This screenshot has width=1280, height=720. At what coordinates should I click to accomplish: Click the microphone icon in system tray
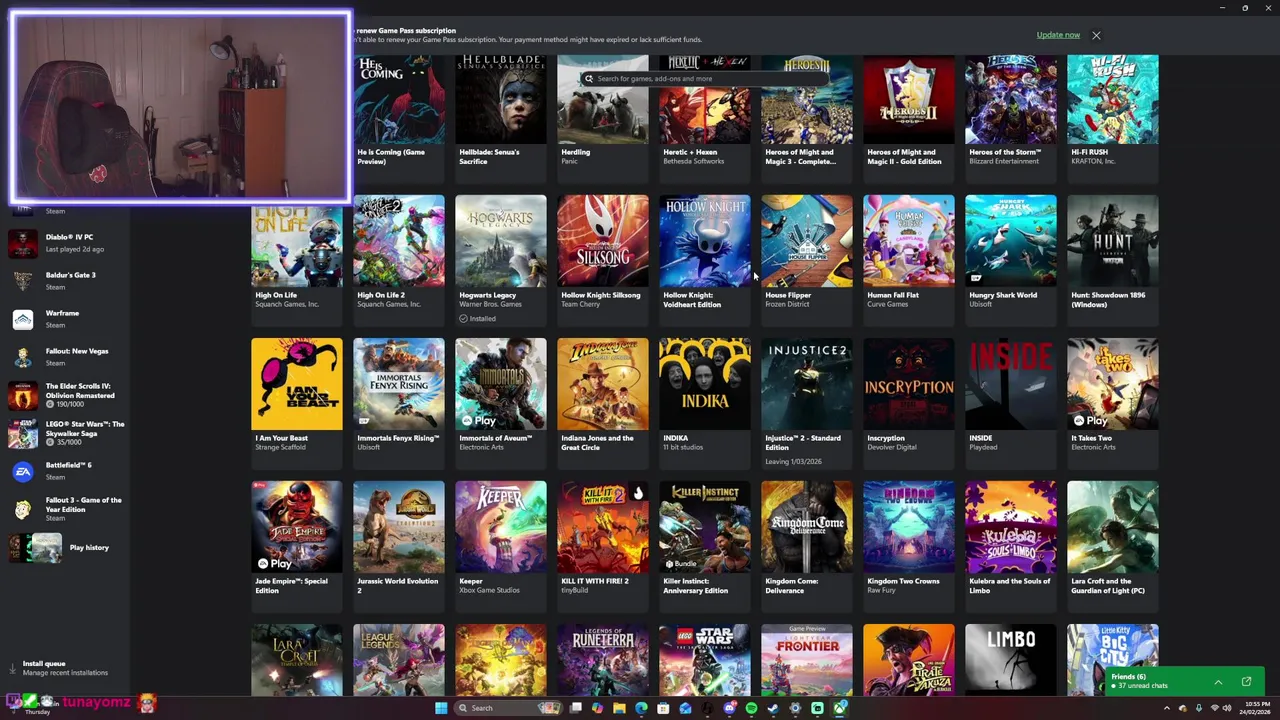click(x=1199, y=708)
